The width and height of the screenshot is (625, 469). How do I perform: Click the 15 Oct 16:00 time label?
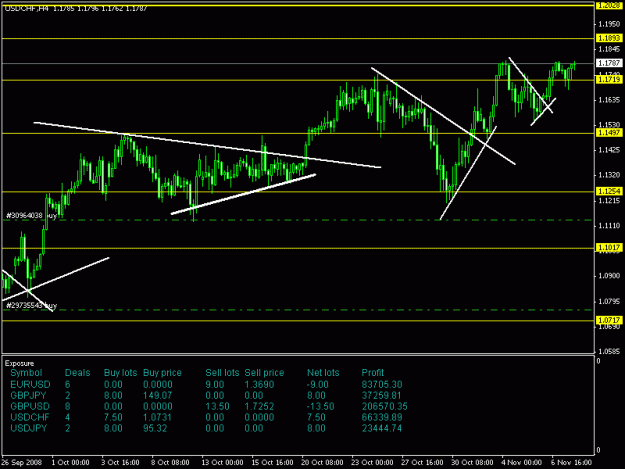[272, 463]
